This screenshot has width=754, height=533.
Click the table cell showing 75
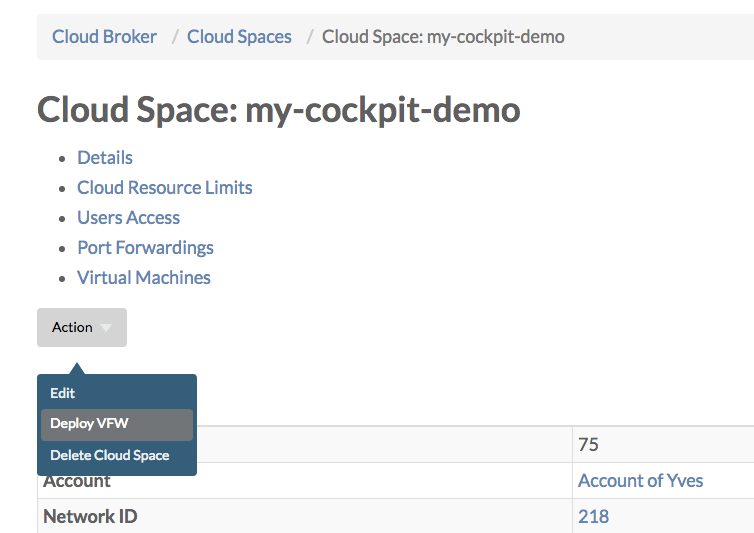click(x=588, y=444)
